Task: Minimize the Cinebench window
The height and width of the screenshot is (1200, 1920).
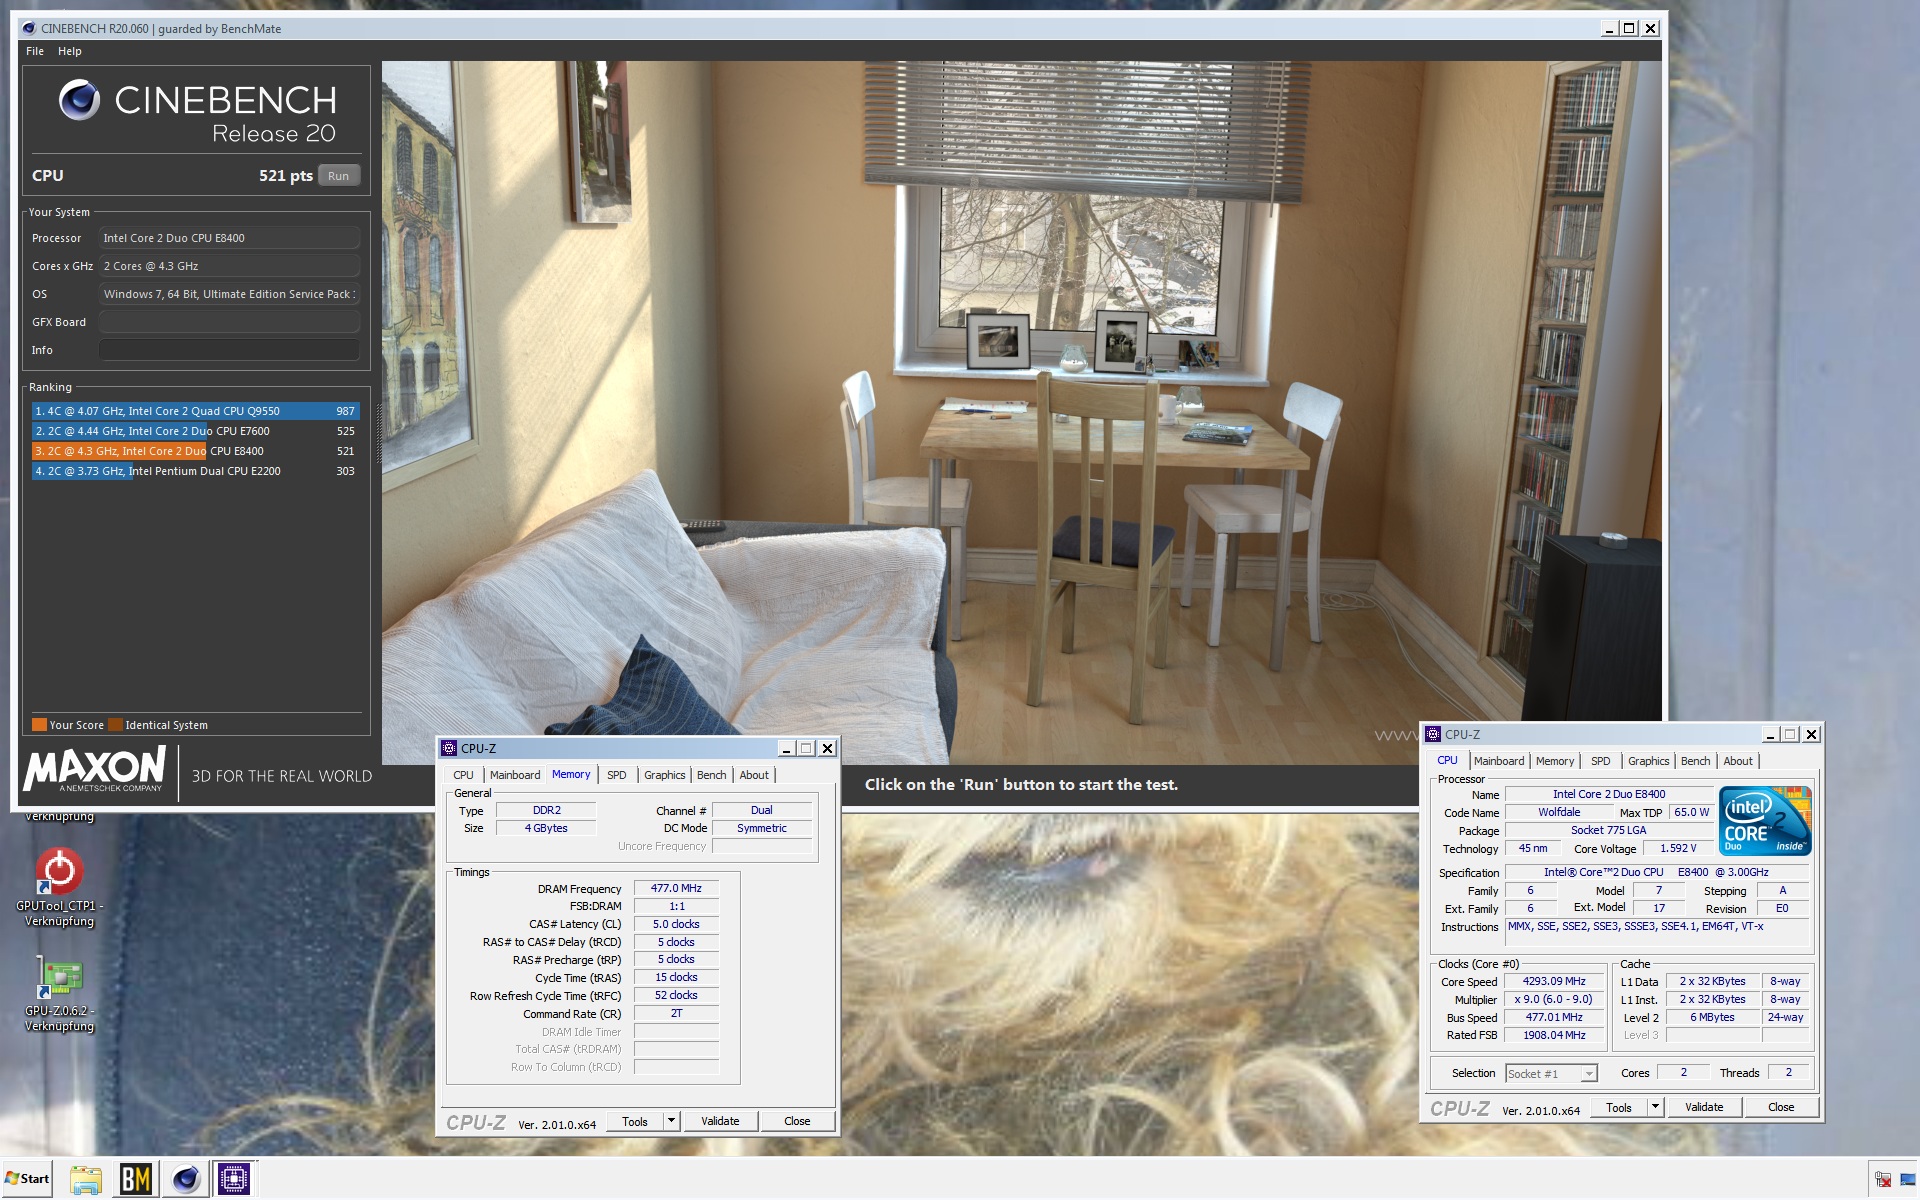Action: click(1609, 29)
